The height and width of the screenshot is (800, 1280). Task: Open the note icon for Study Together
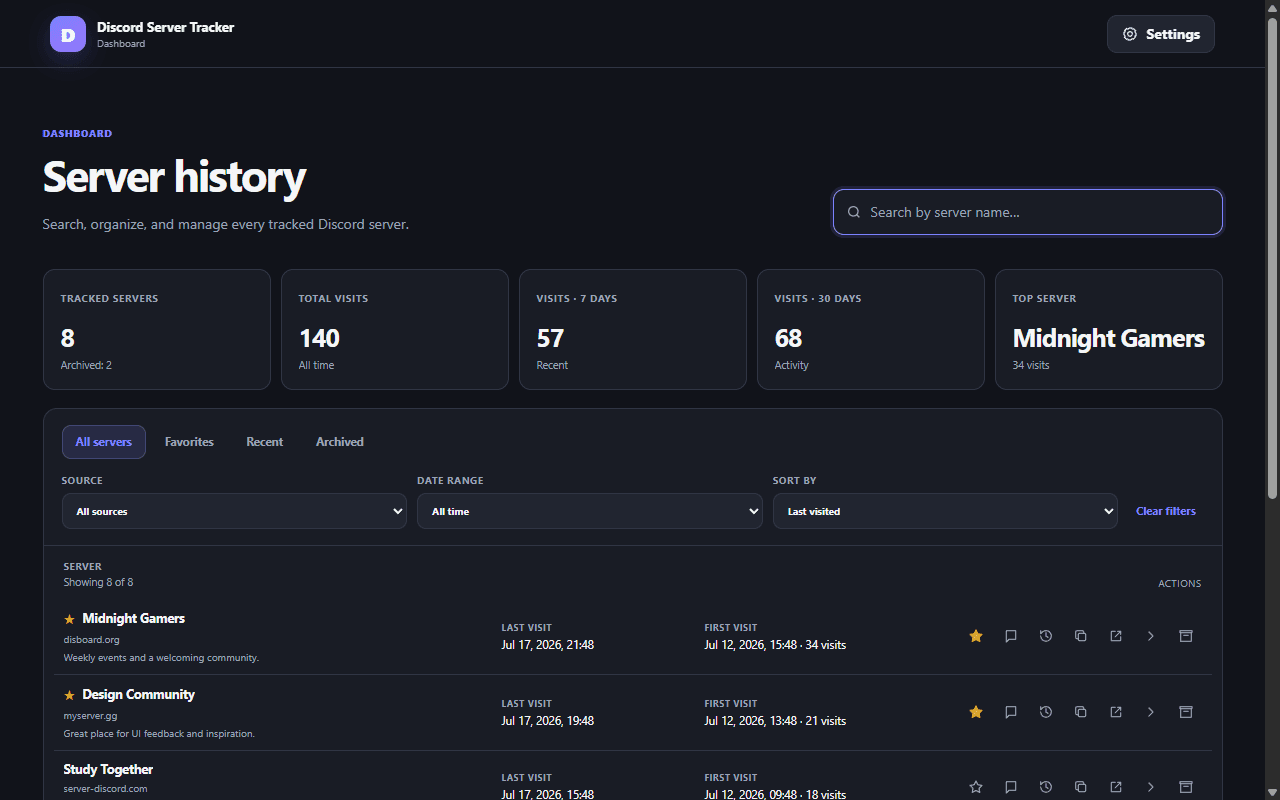1011,787
